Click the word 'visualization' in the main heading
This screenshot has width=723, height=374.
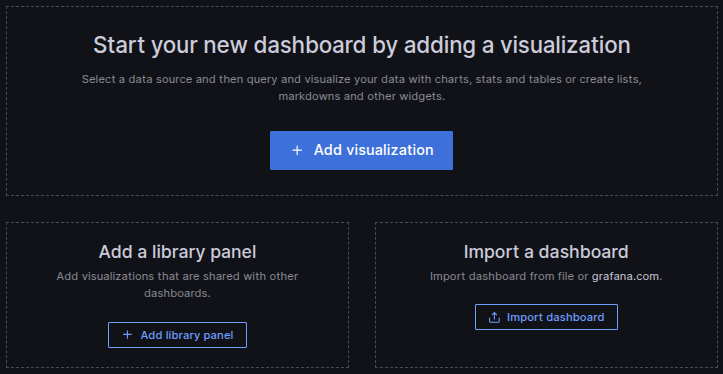[x=566, y=46]
